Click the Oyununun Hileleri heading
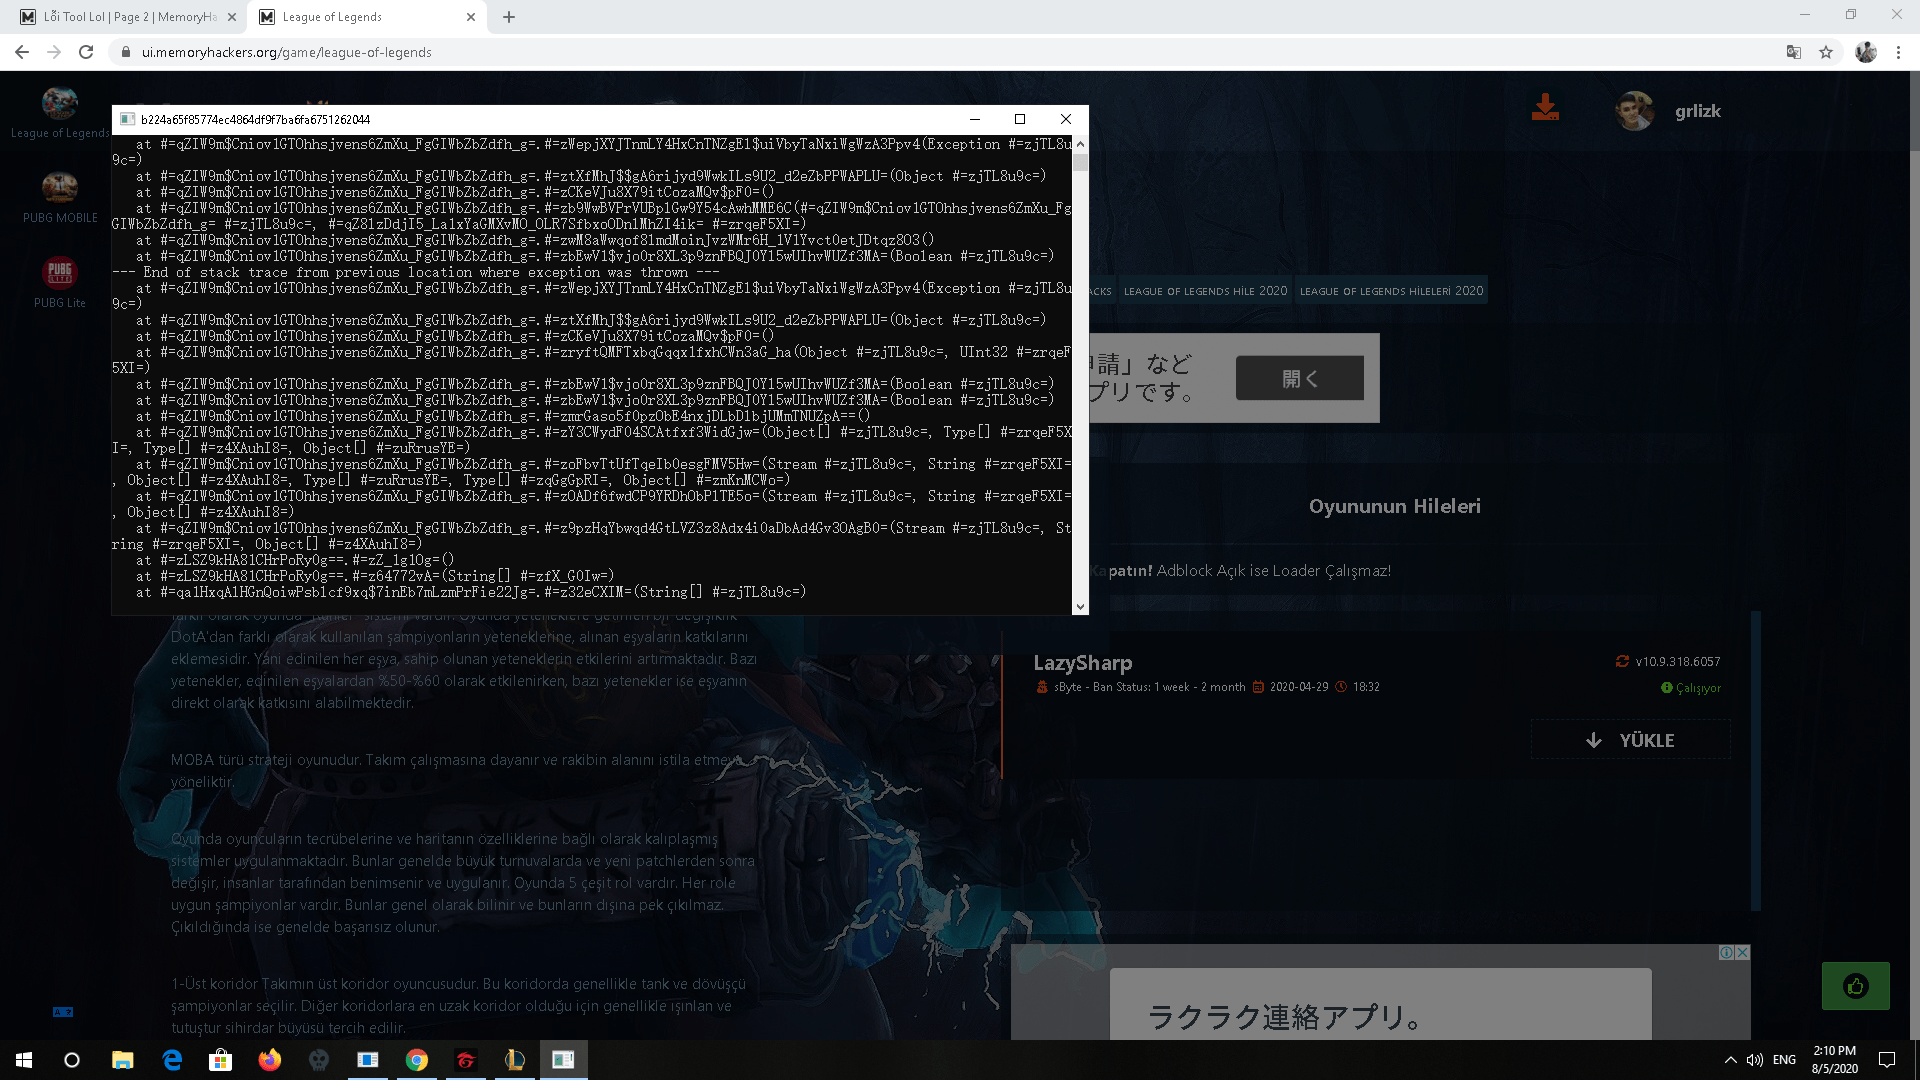The height and width of the screenshot is (1080, 1920). [x=1394, y=506]
